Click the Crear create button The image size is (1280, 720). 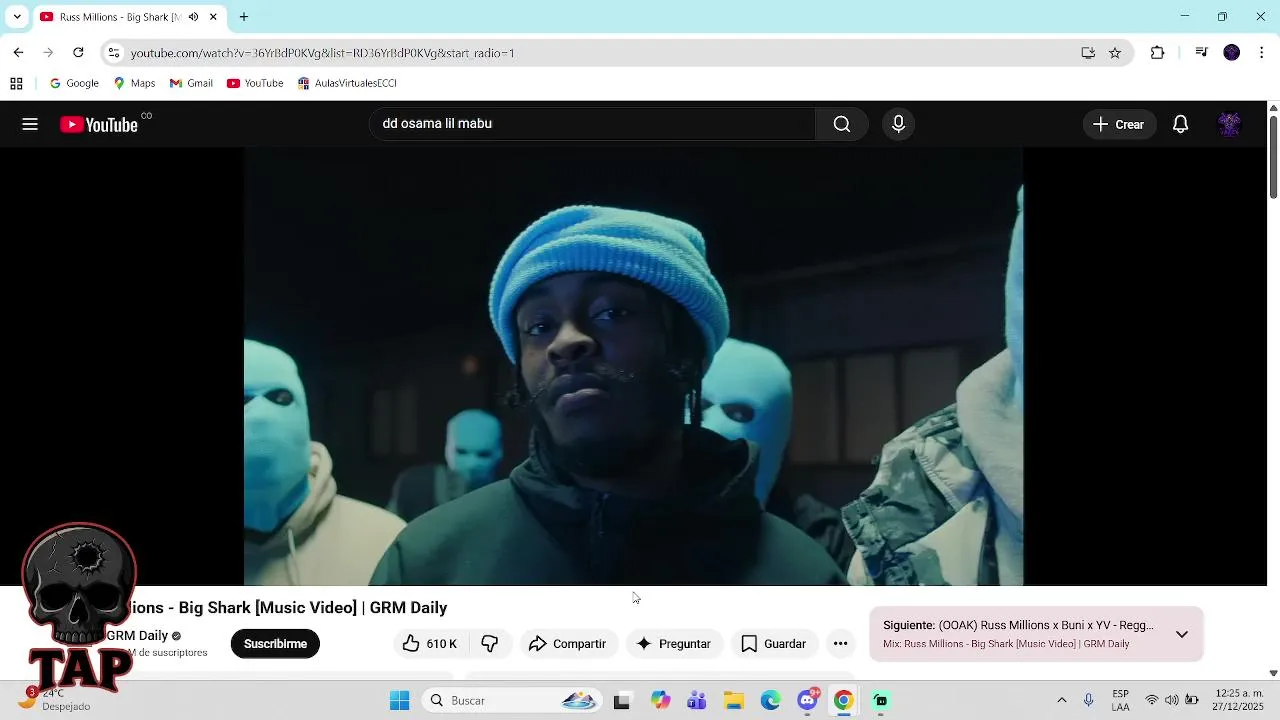click(x=1118, y=124)
